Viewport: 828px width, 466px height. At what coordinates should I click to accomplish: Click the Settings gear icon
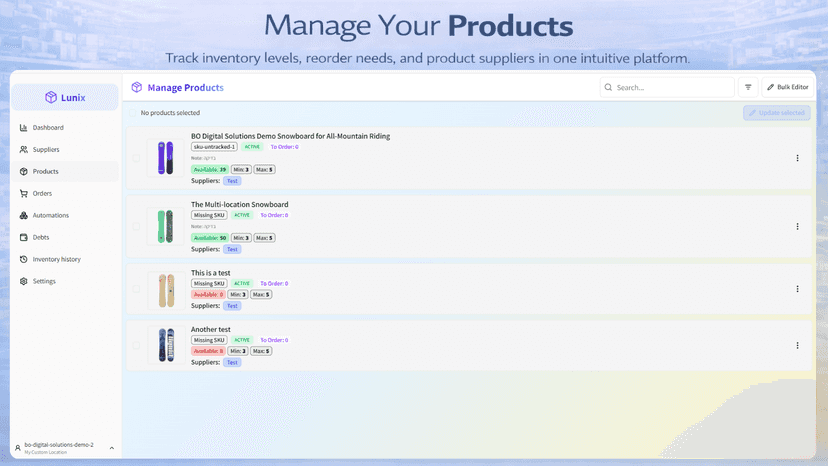click(23, 281)
